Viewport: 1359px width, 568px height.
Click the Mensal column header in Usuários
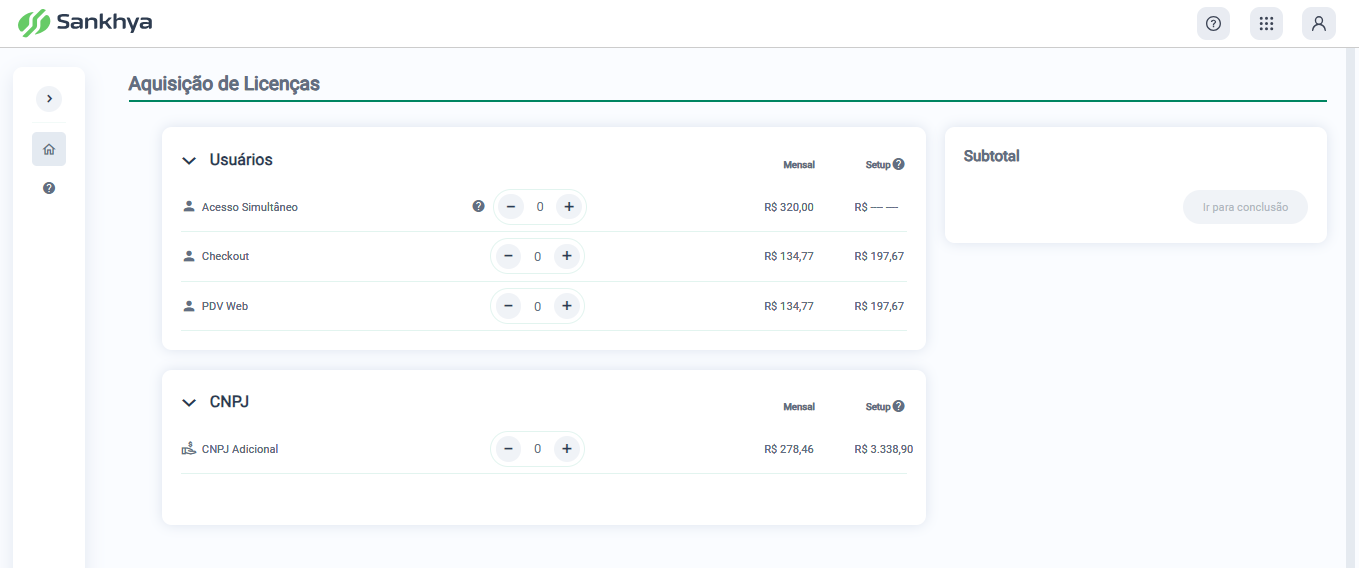[799, 165]
